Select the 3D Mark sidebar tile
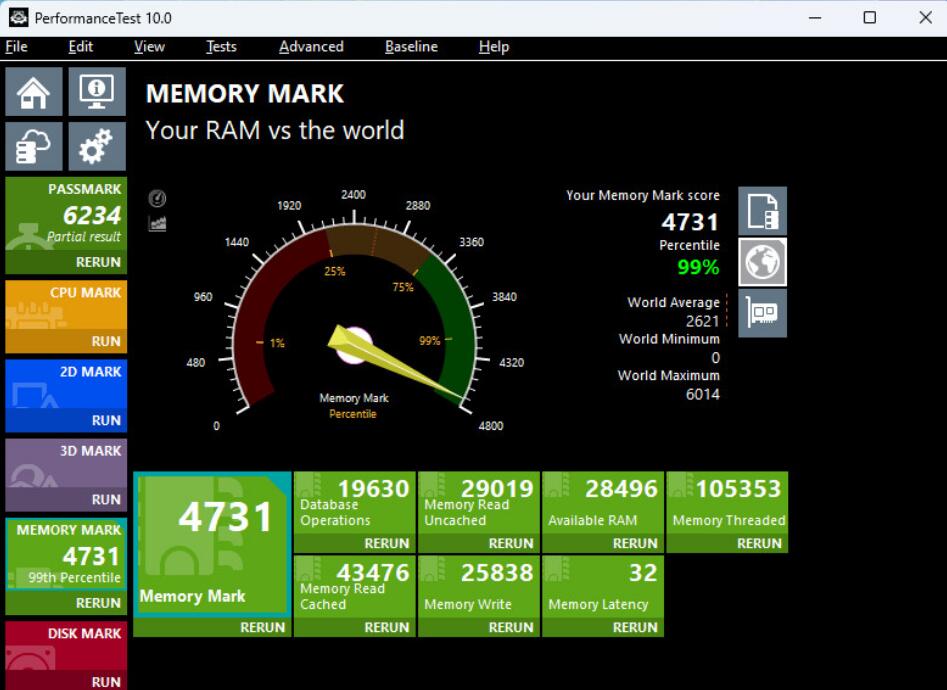Viewport: 947px width, 690px height. [66, 463]
